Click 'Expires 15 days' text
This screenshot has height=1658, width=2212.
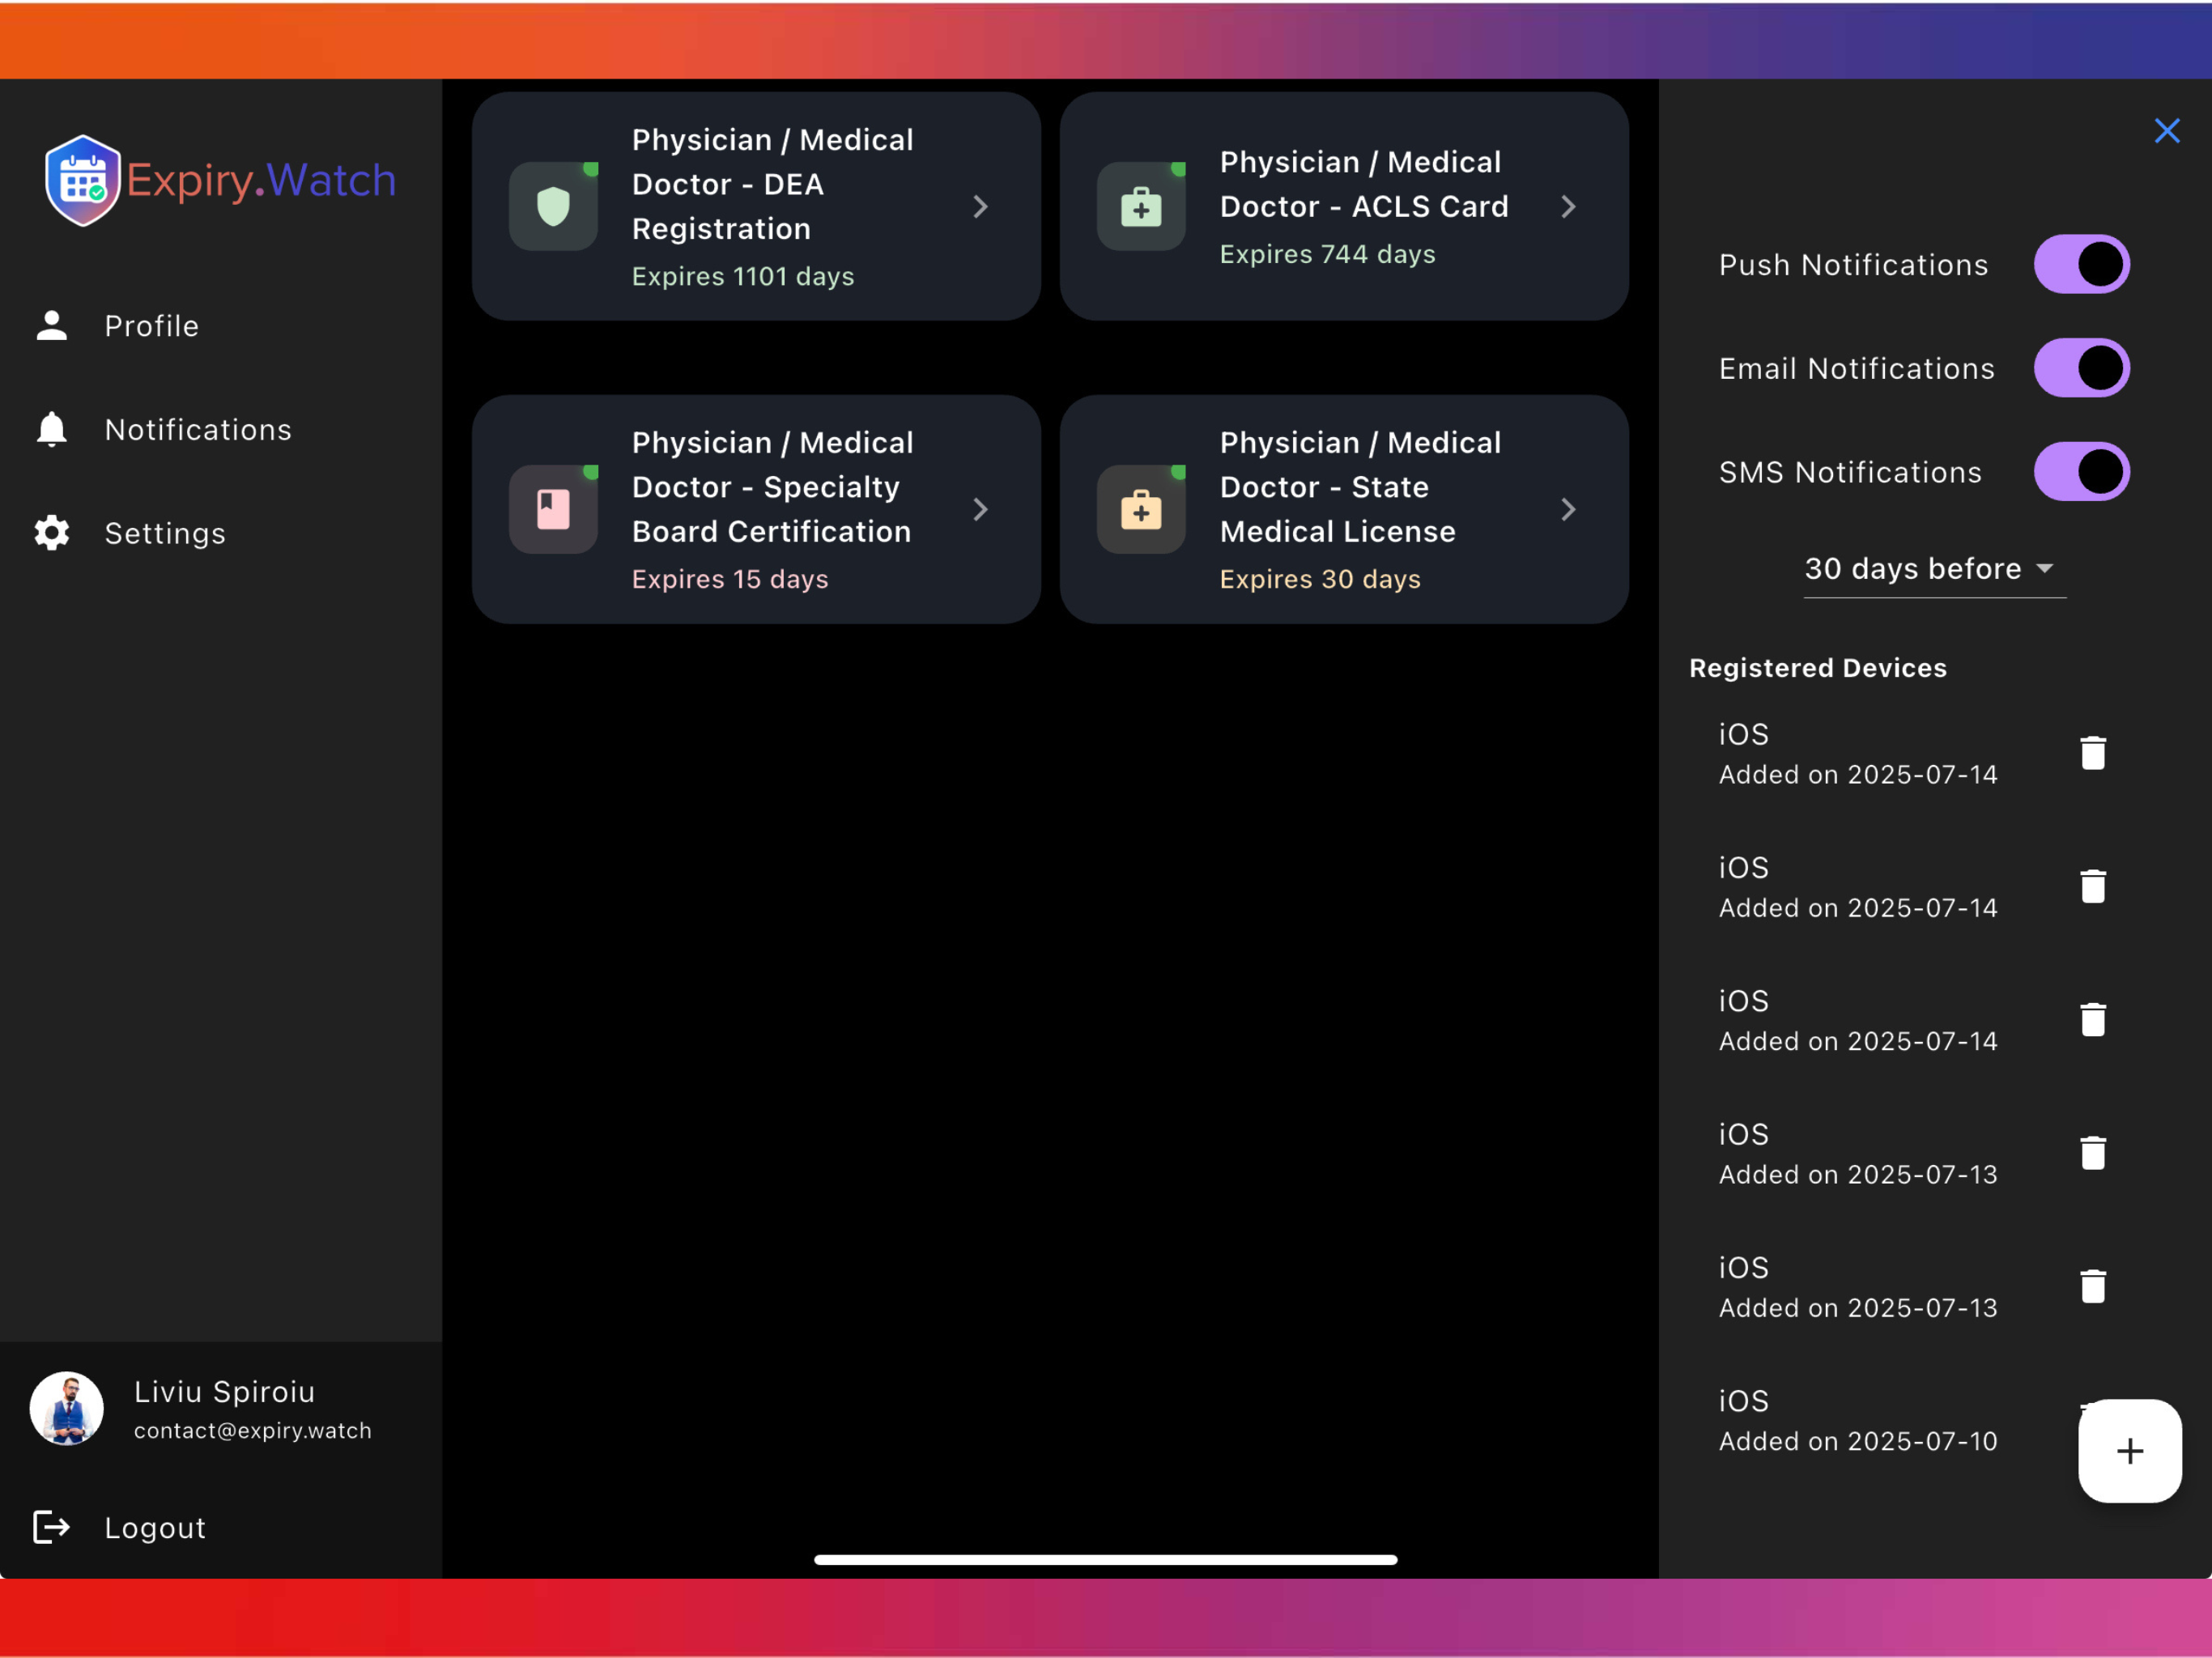pyautogui.click(x=730, y=579)
